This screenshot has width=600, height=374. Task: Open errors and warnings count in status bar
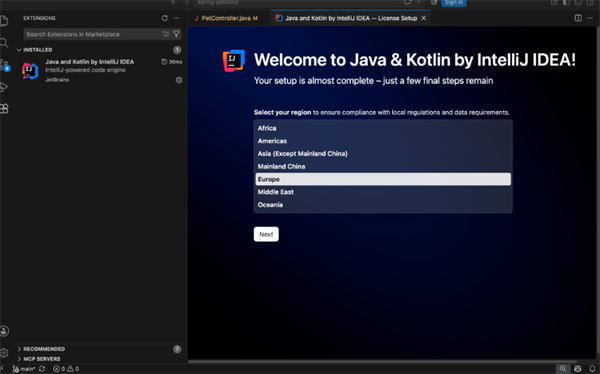click(66, 369)
